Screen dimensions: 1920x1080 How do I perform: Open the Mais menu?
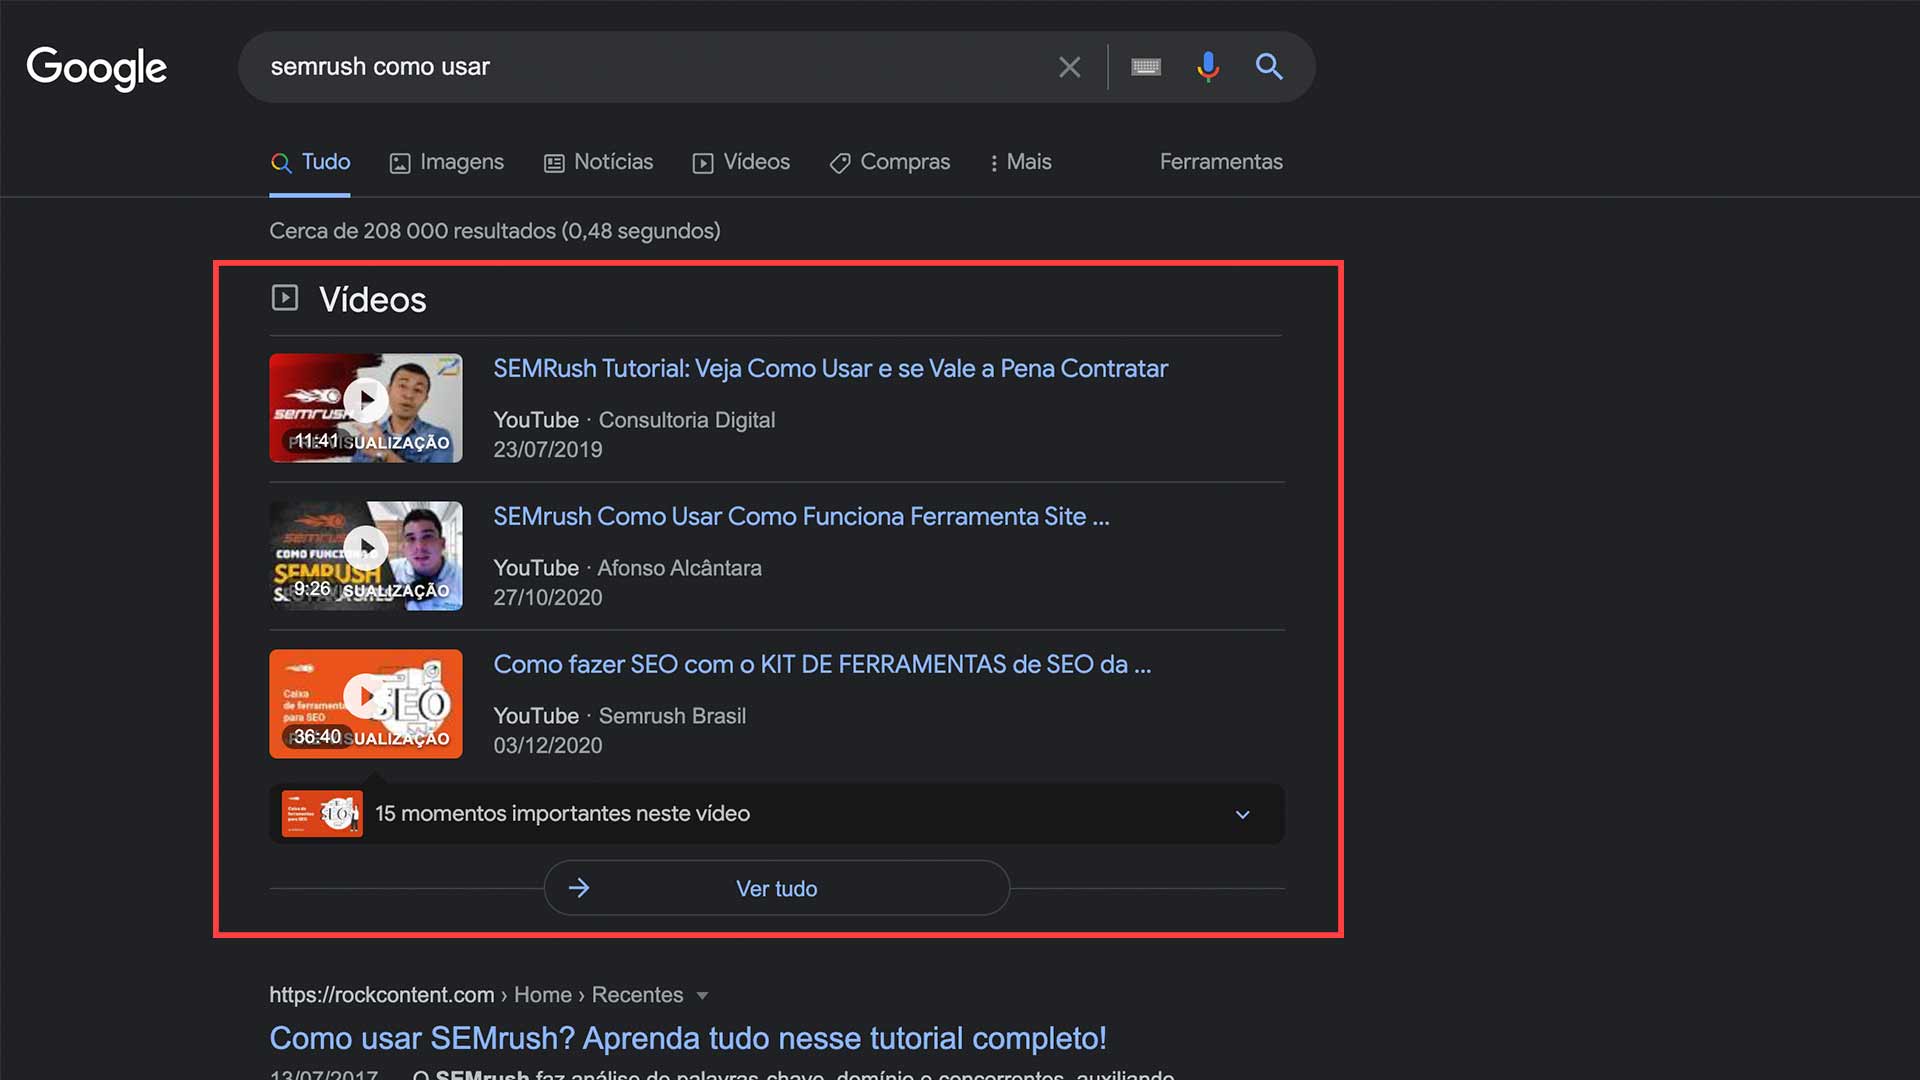coord(1020,162)
